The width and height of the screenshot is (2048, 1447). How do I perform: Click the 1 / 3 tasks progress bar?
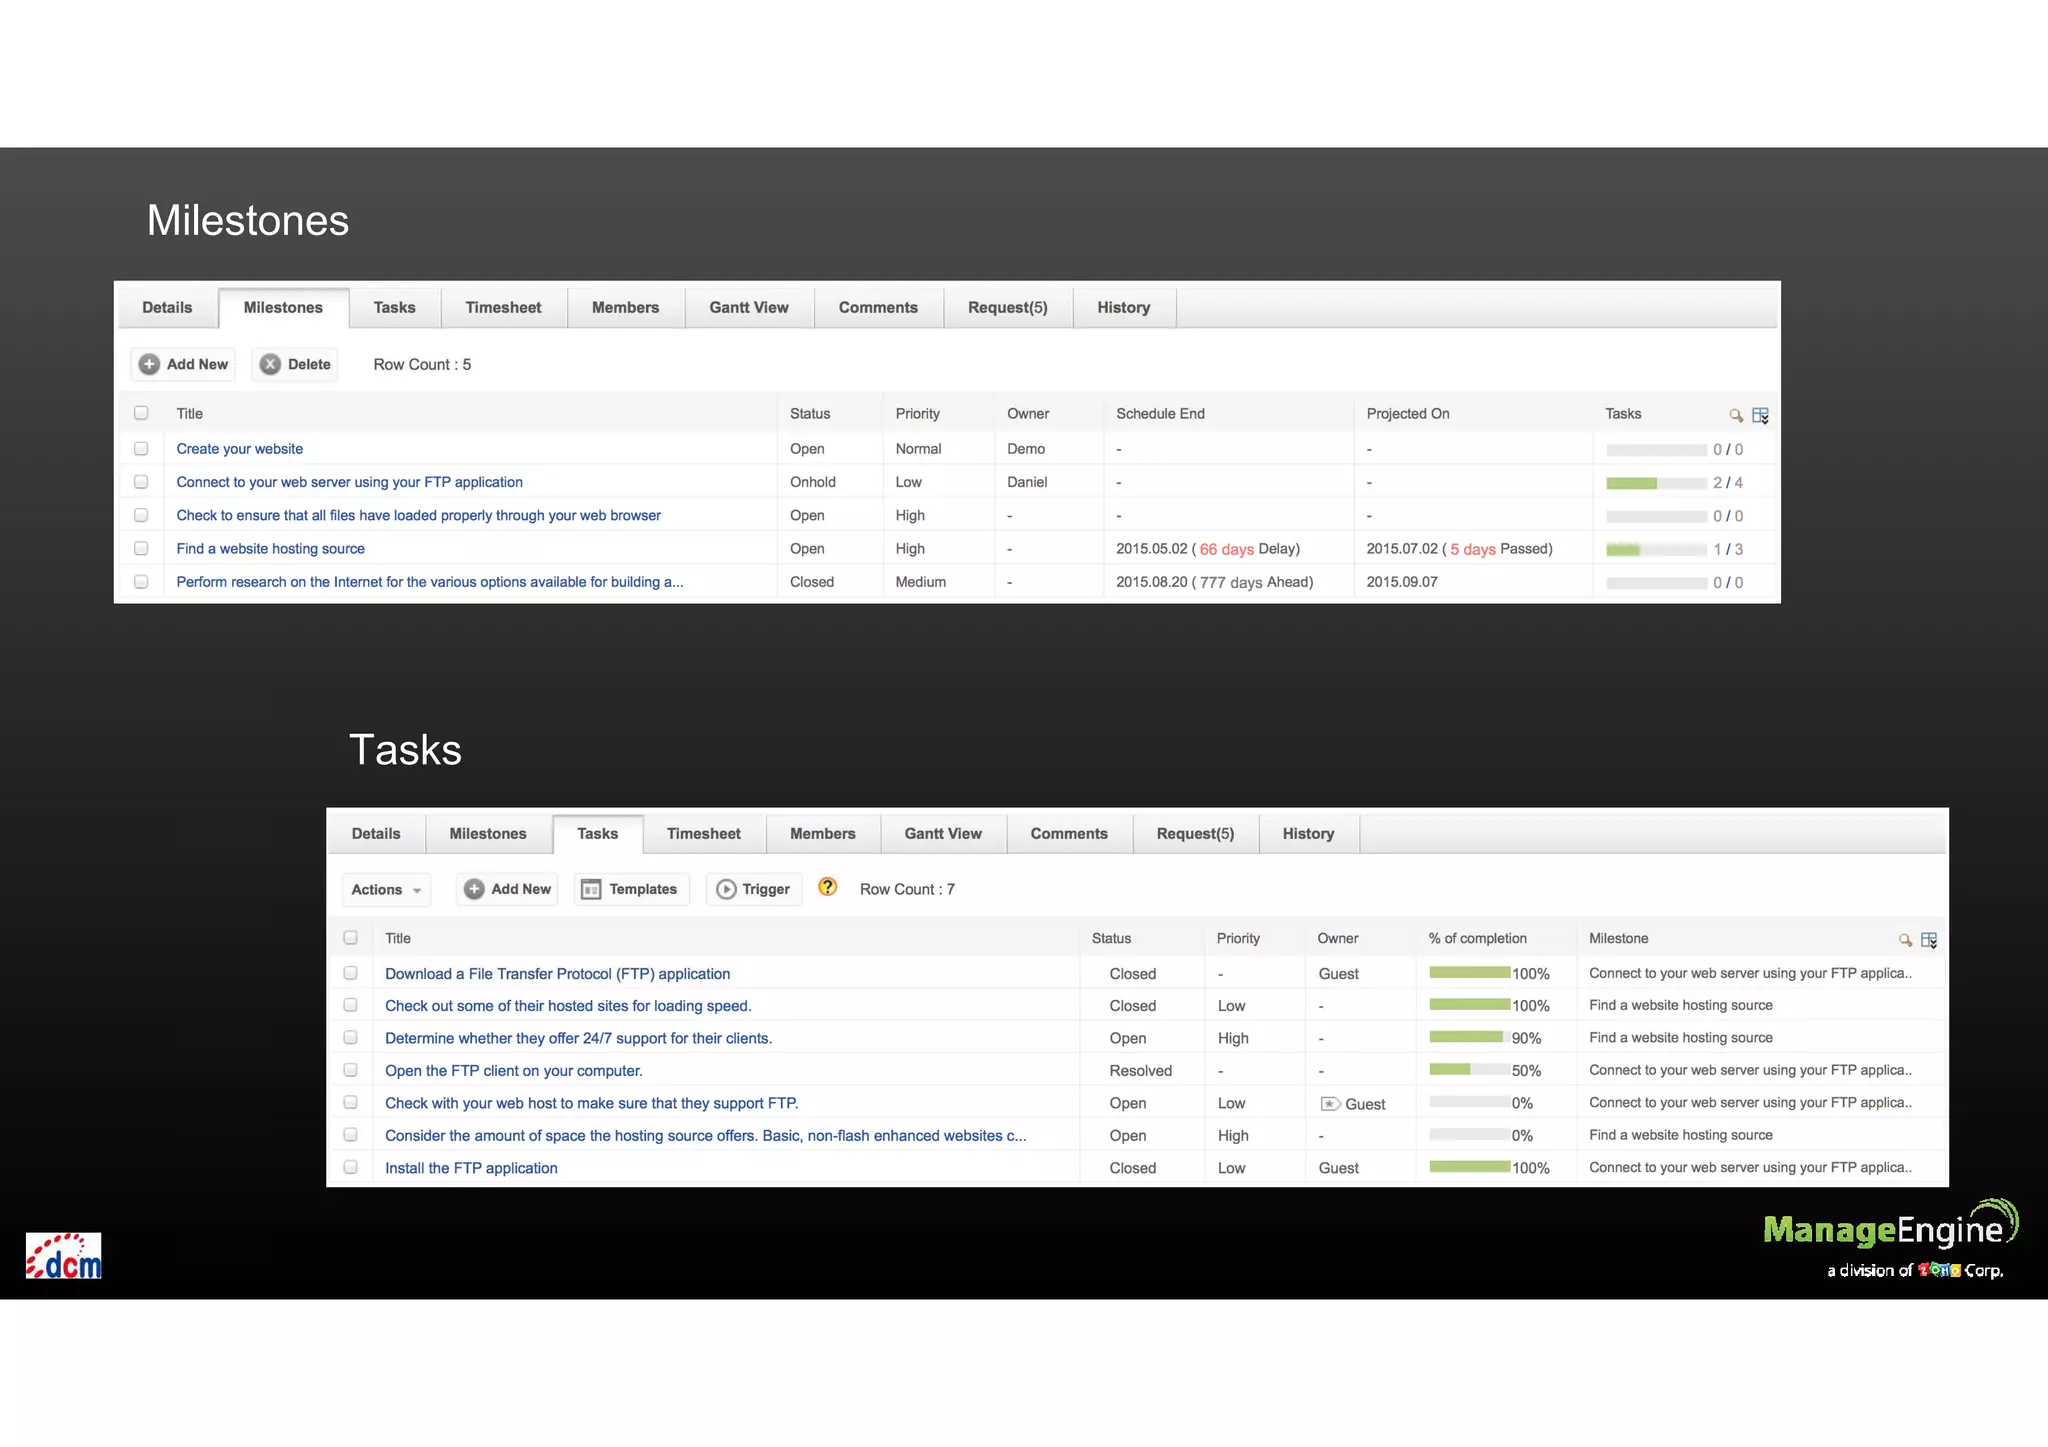[x=1656, y=549]
